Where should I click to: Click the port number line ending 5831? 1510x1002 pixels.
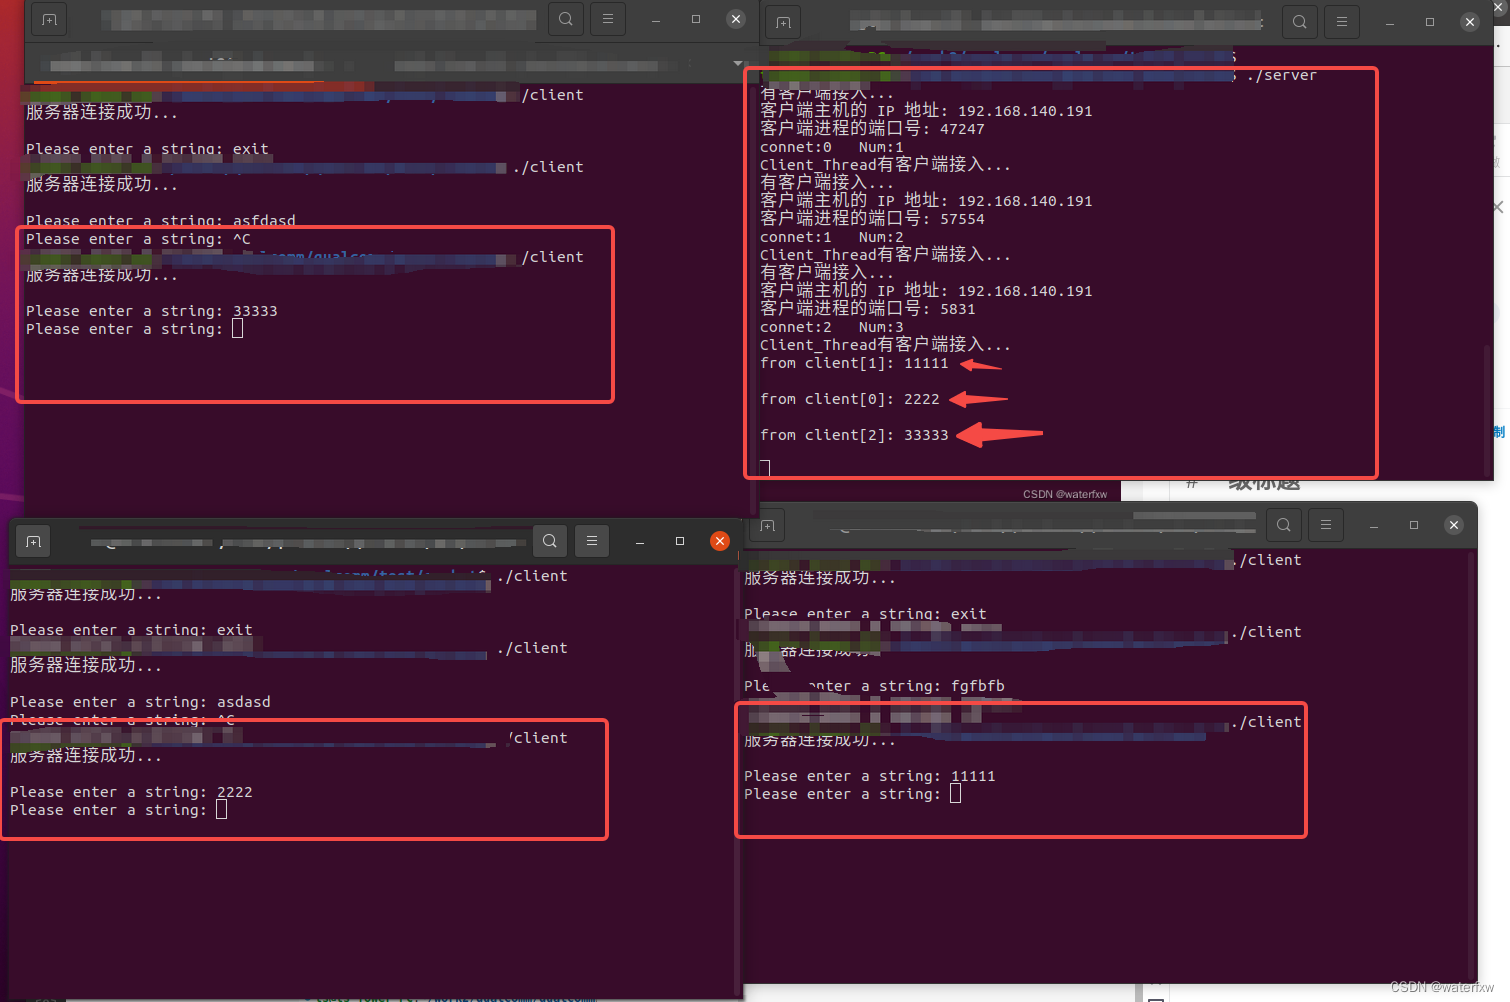(868, 309)
